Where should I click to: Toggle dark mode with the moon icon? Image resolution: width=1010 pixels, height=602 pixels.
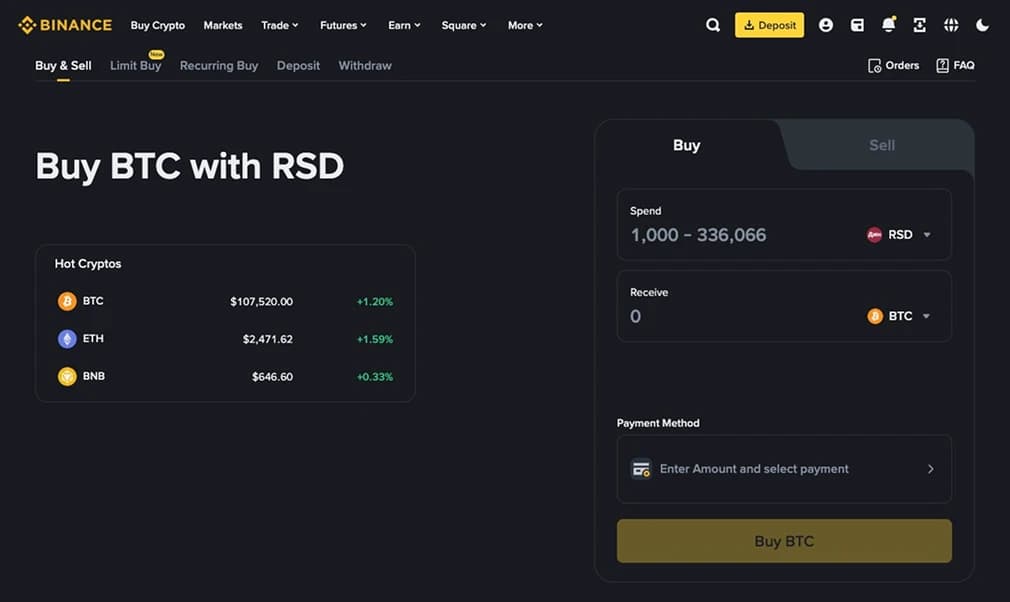tap(982, 24)
